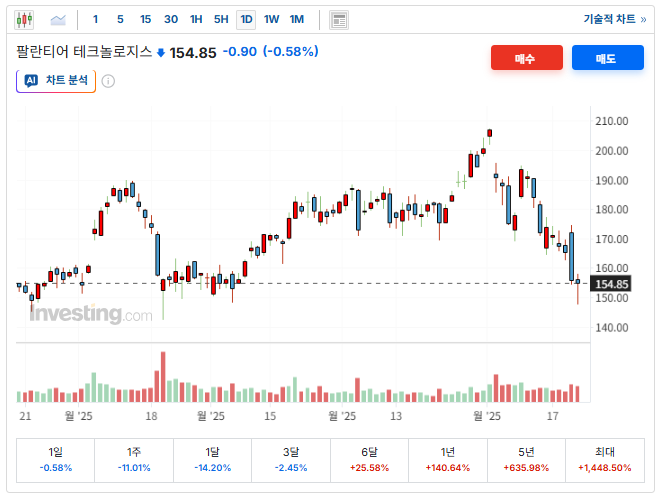This screenshot has height=496, width=657.
Task: Select the 1 minute interval
Action: (x=95, y=19)
